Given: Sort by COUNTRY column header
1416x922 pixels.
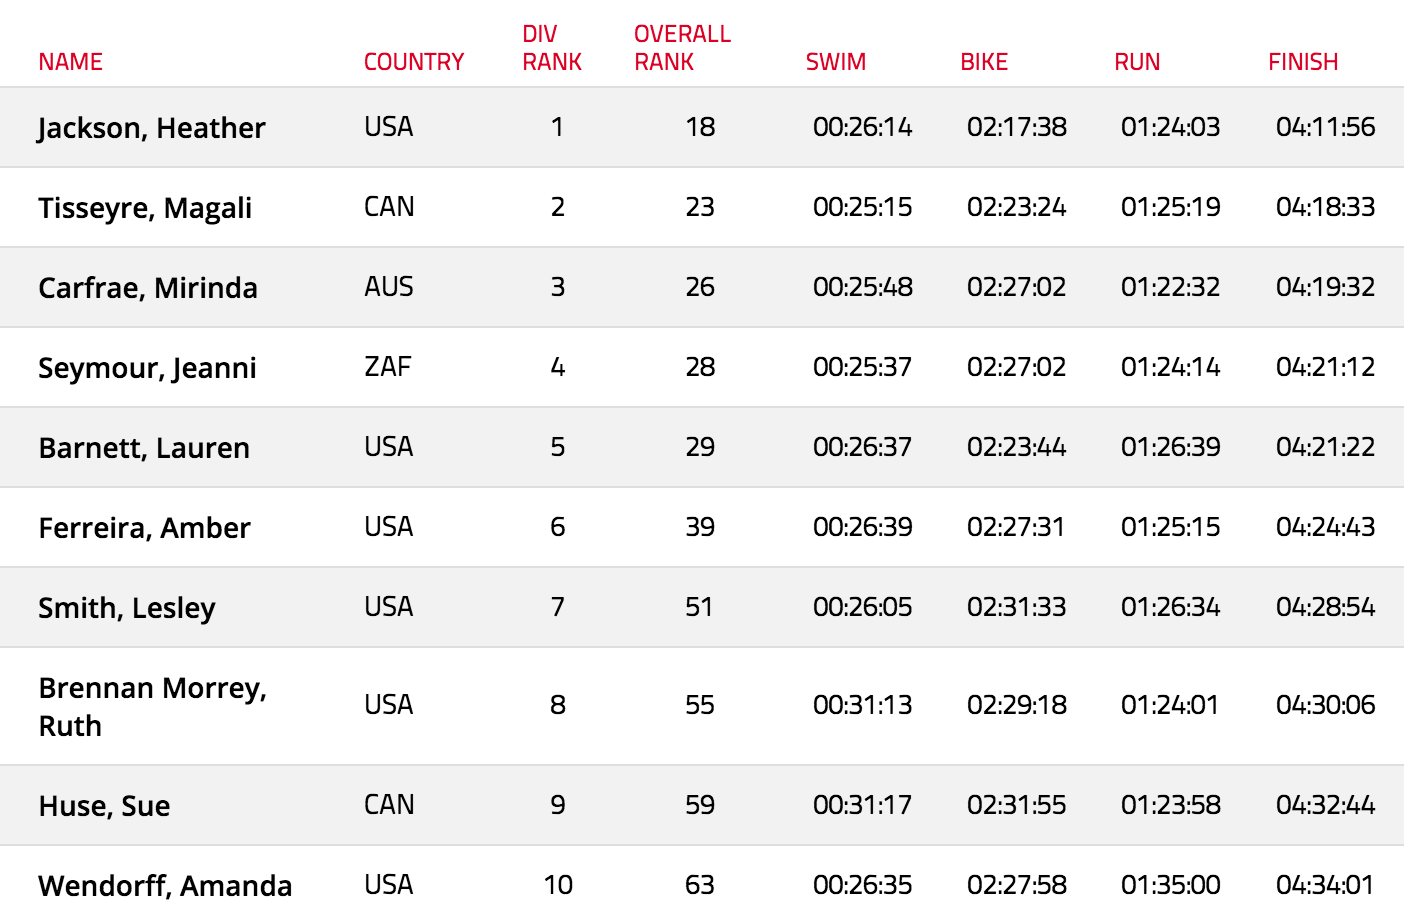Looking at the screenshot, I should click(414, 62).
